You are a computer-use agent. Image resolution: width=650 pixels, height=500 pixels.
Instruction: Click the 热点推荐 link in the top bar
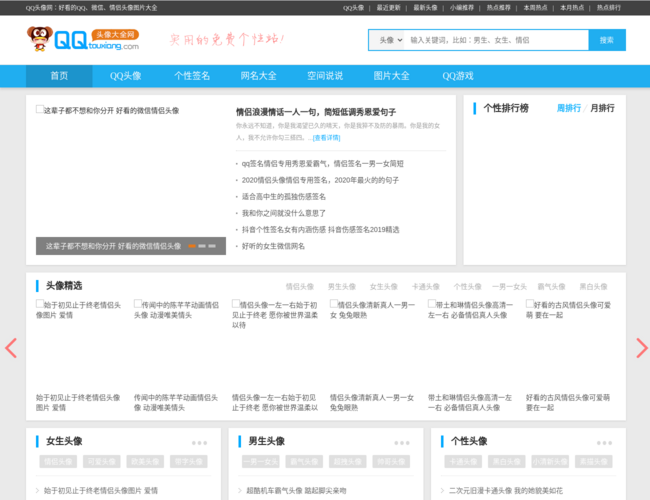point(499,7)
